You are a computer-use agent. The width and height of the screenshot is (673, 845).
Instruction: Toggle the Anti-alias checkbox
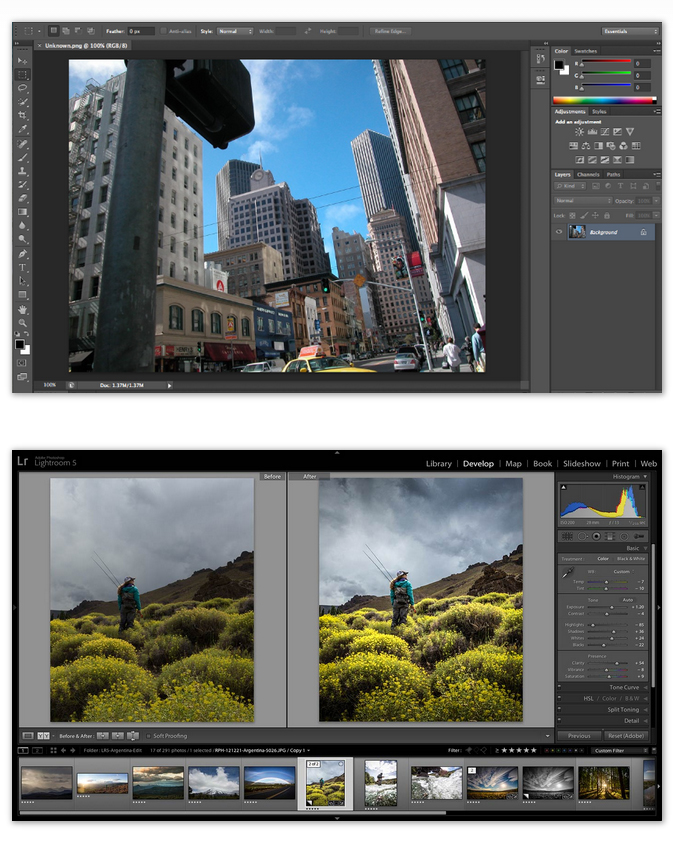(163, 31)
